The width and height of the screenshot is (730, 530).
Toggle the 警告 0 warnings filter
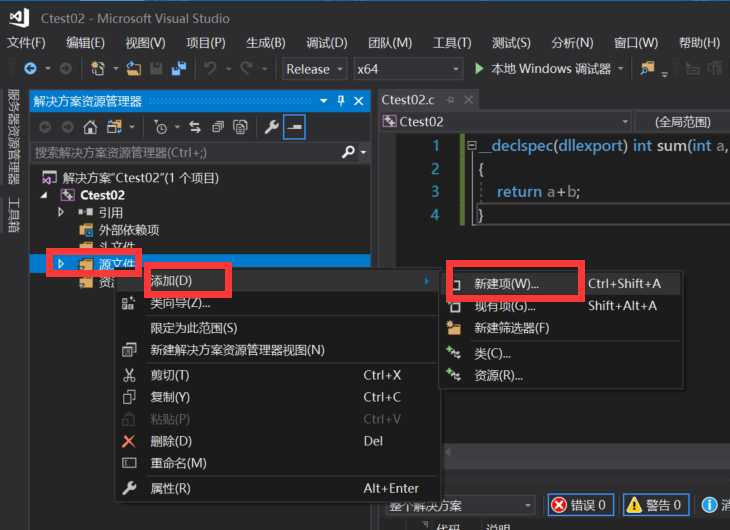[656, 505]
